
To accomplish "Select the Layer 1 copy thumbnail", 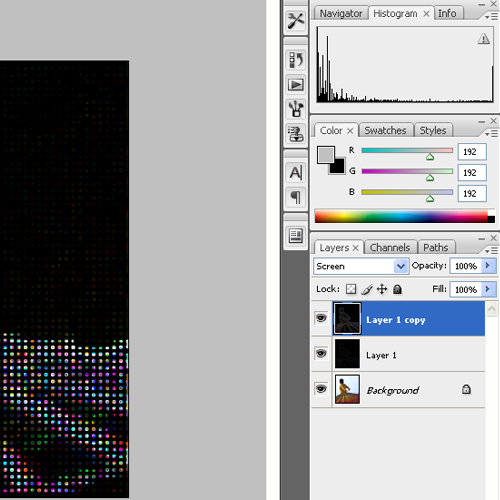I will [347, 318].
